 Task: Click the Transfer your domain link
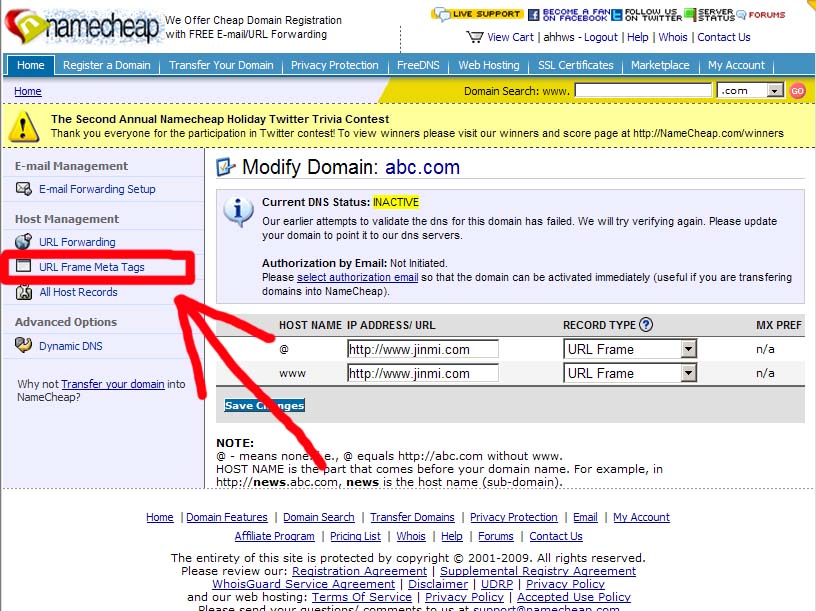pos(113,384)
